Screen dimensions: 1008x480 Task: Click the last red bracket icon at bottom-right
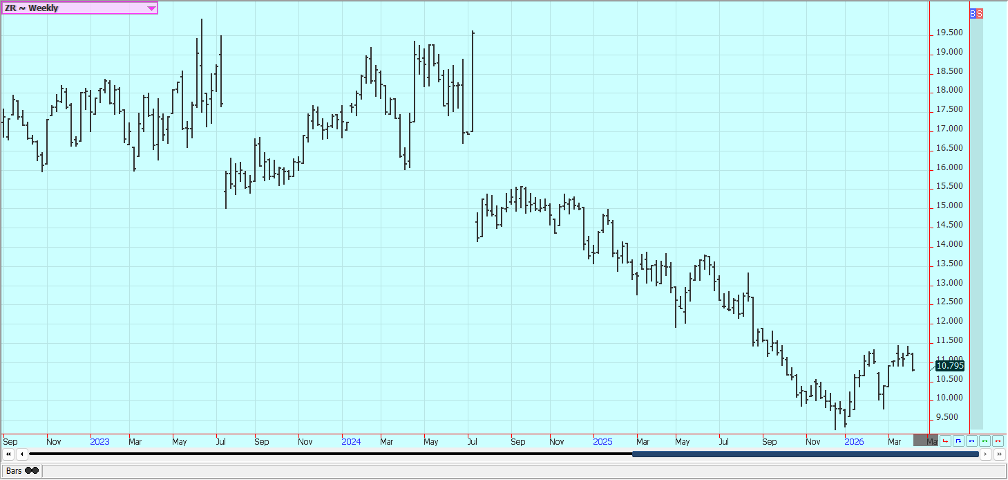point(997,440)
